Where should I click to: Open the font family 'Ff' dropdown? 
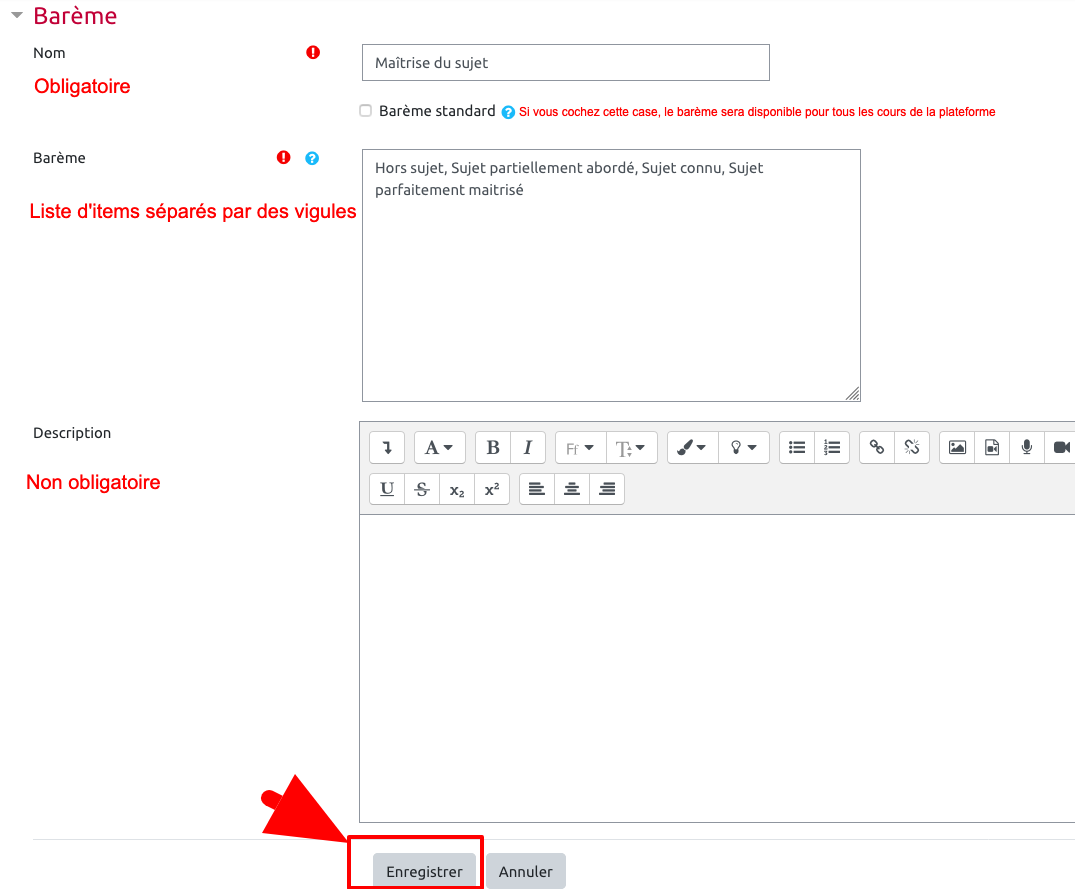click(580, 448)
